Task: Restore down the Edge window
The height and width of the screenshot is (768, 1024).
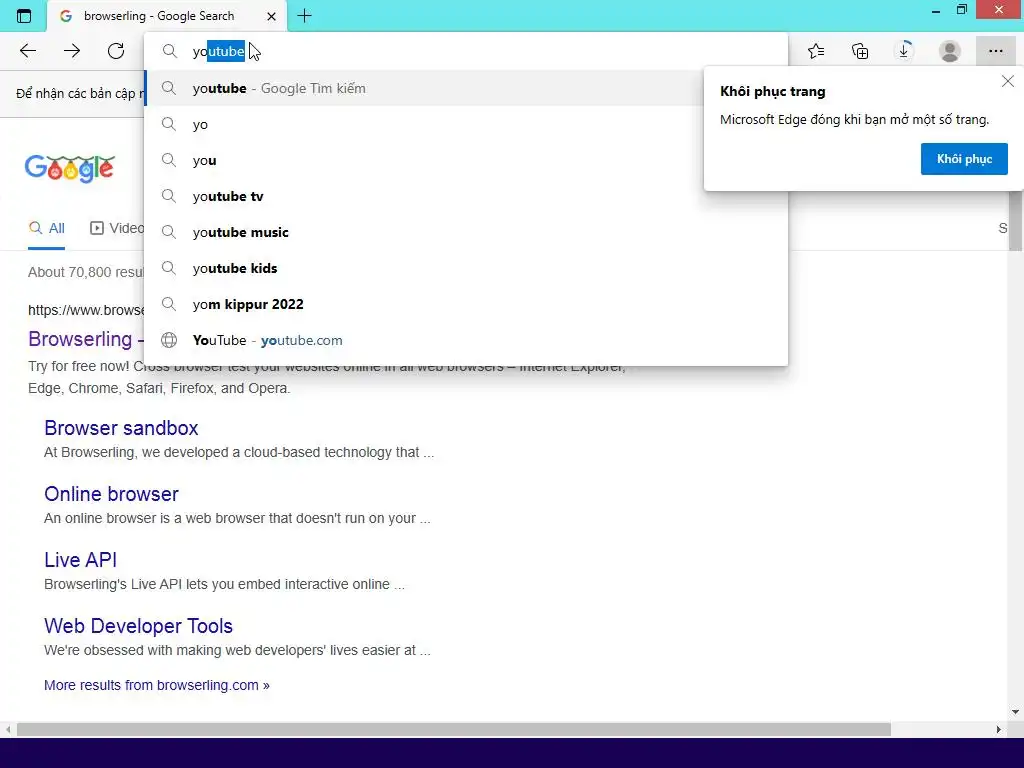Action: pyautogui.click(x=962, y=10)
